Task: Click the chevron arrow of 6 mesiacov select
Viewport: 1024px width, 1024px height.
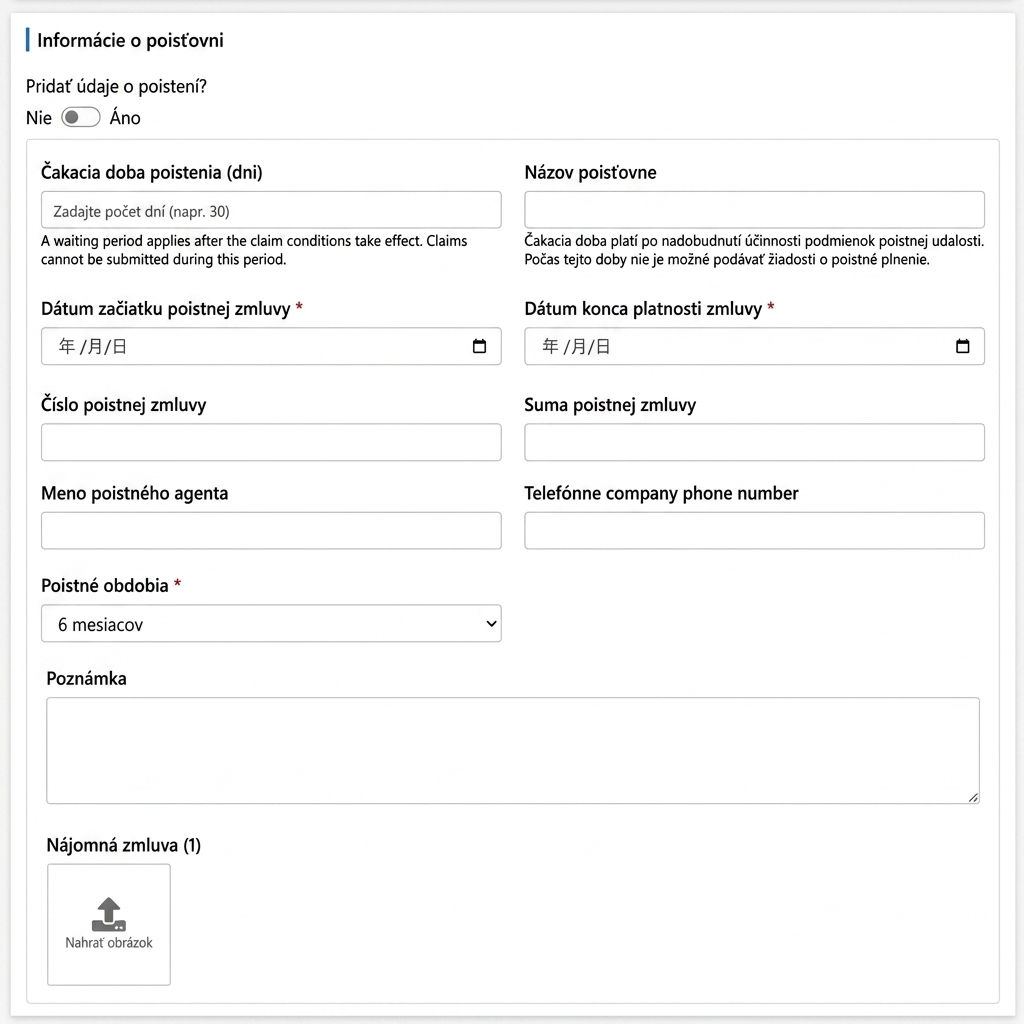Action: 491,624
